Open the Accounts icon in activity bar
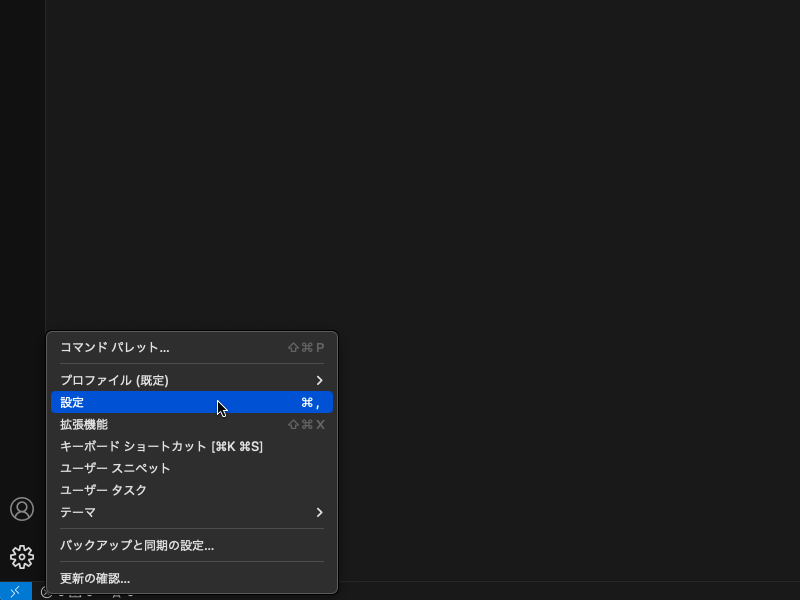Image resolution: width=800 pixels, height=600 pixels. pos(22,509)
